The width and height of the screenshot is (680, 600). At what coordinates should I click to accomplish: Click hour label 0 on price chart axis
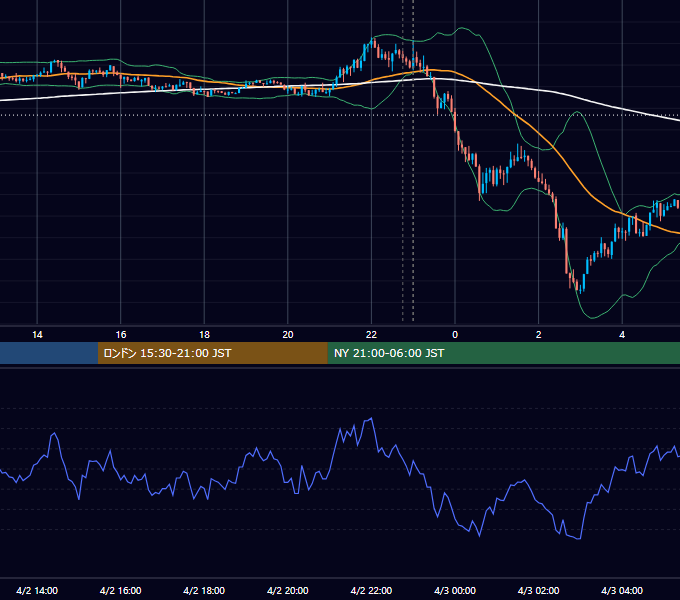pyautogui.click(x=455, y=335)
